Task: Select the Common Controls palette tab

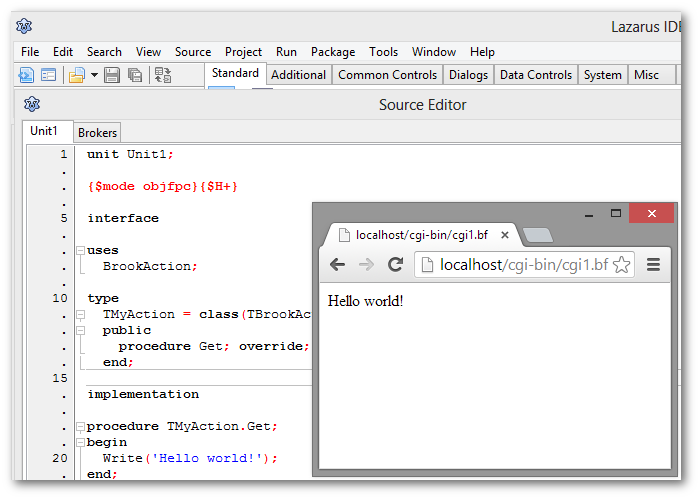Action: point(387,75)
